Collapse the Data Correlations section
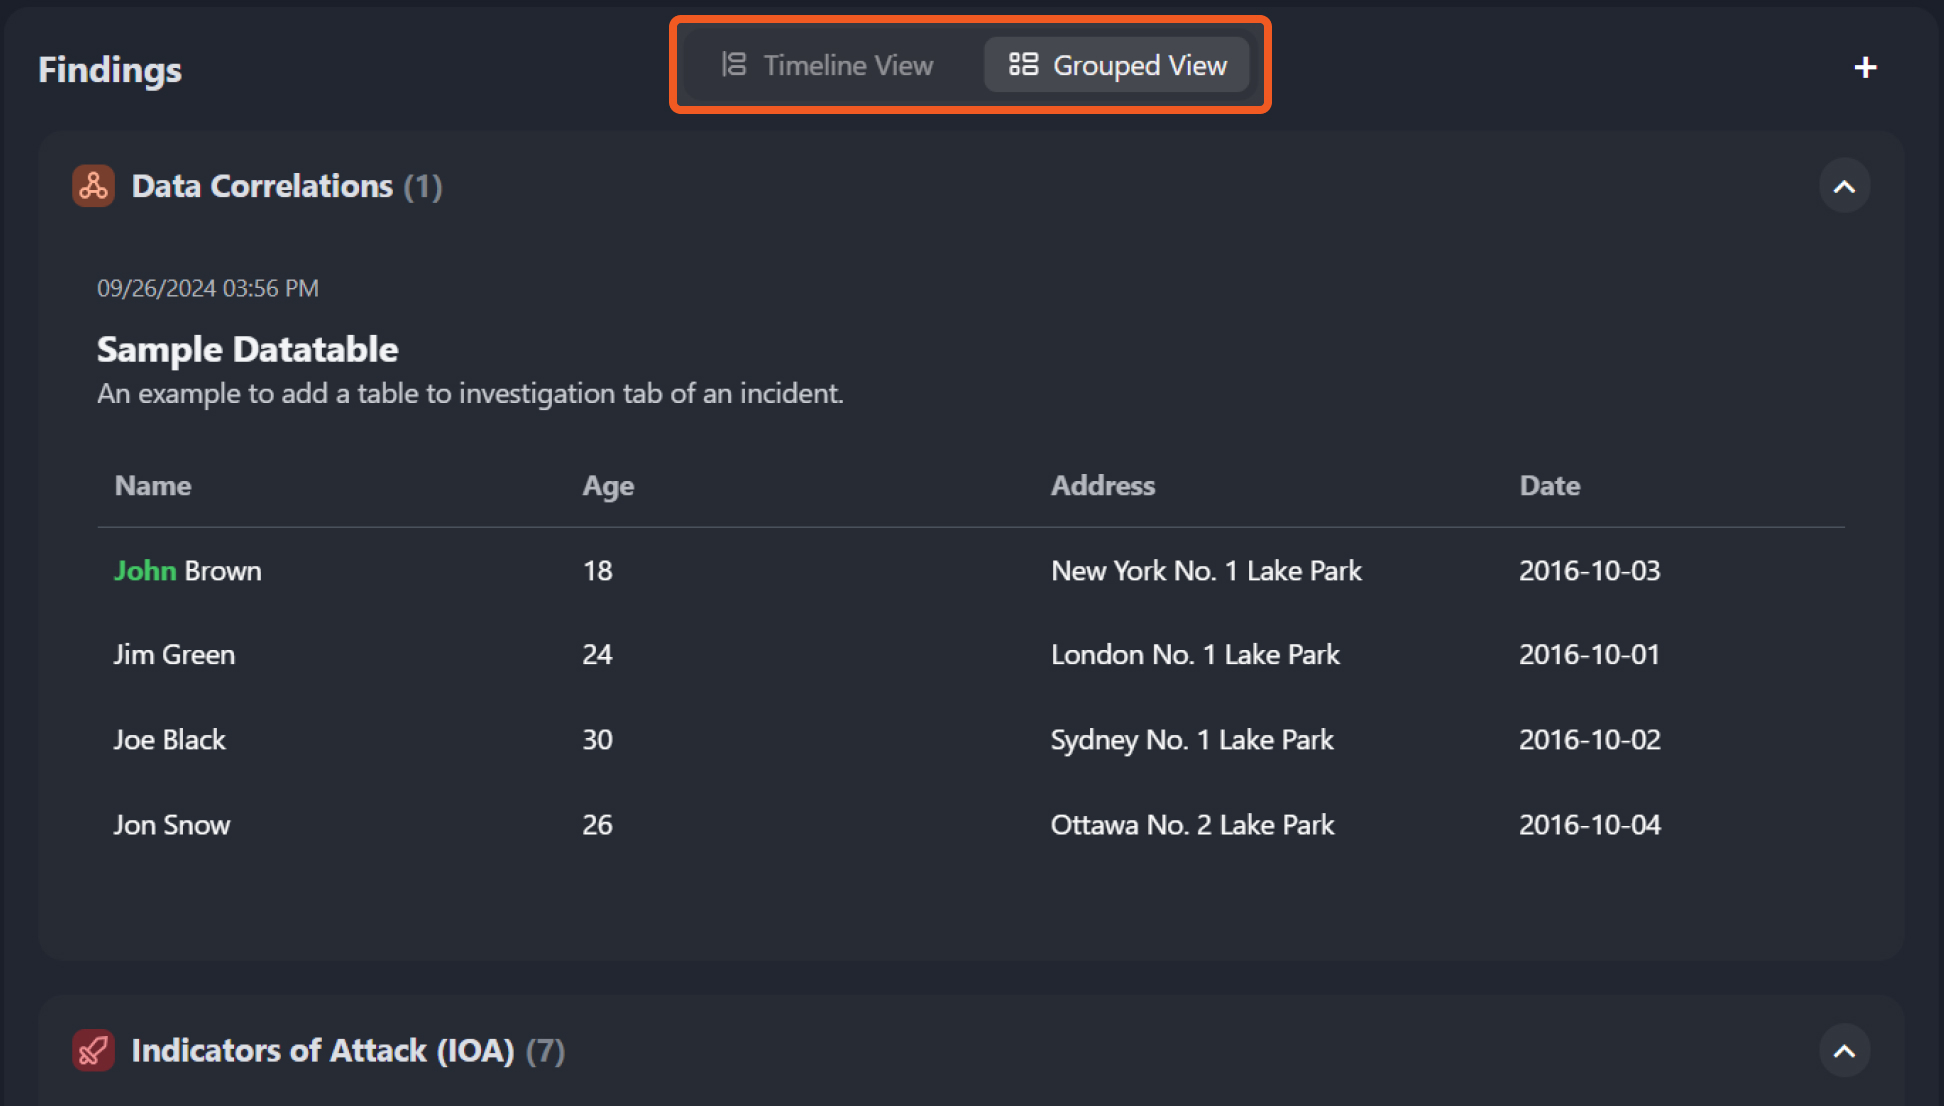The width and height of the screenshot is (1944, 1106). (1844, 186)
